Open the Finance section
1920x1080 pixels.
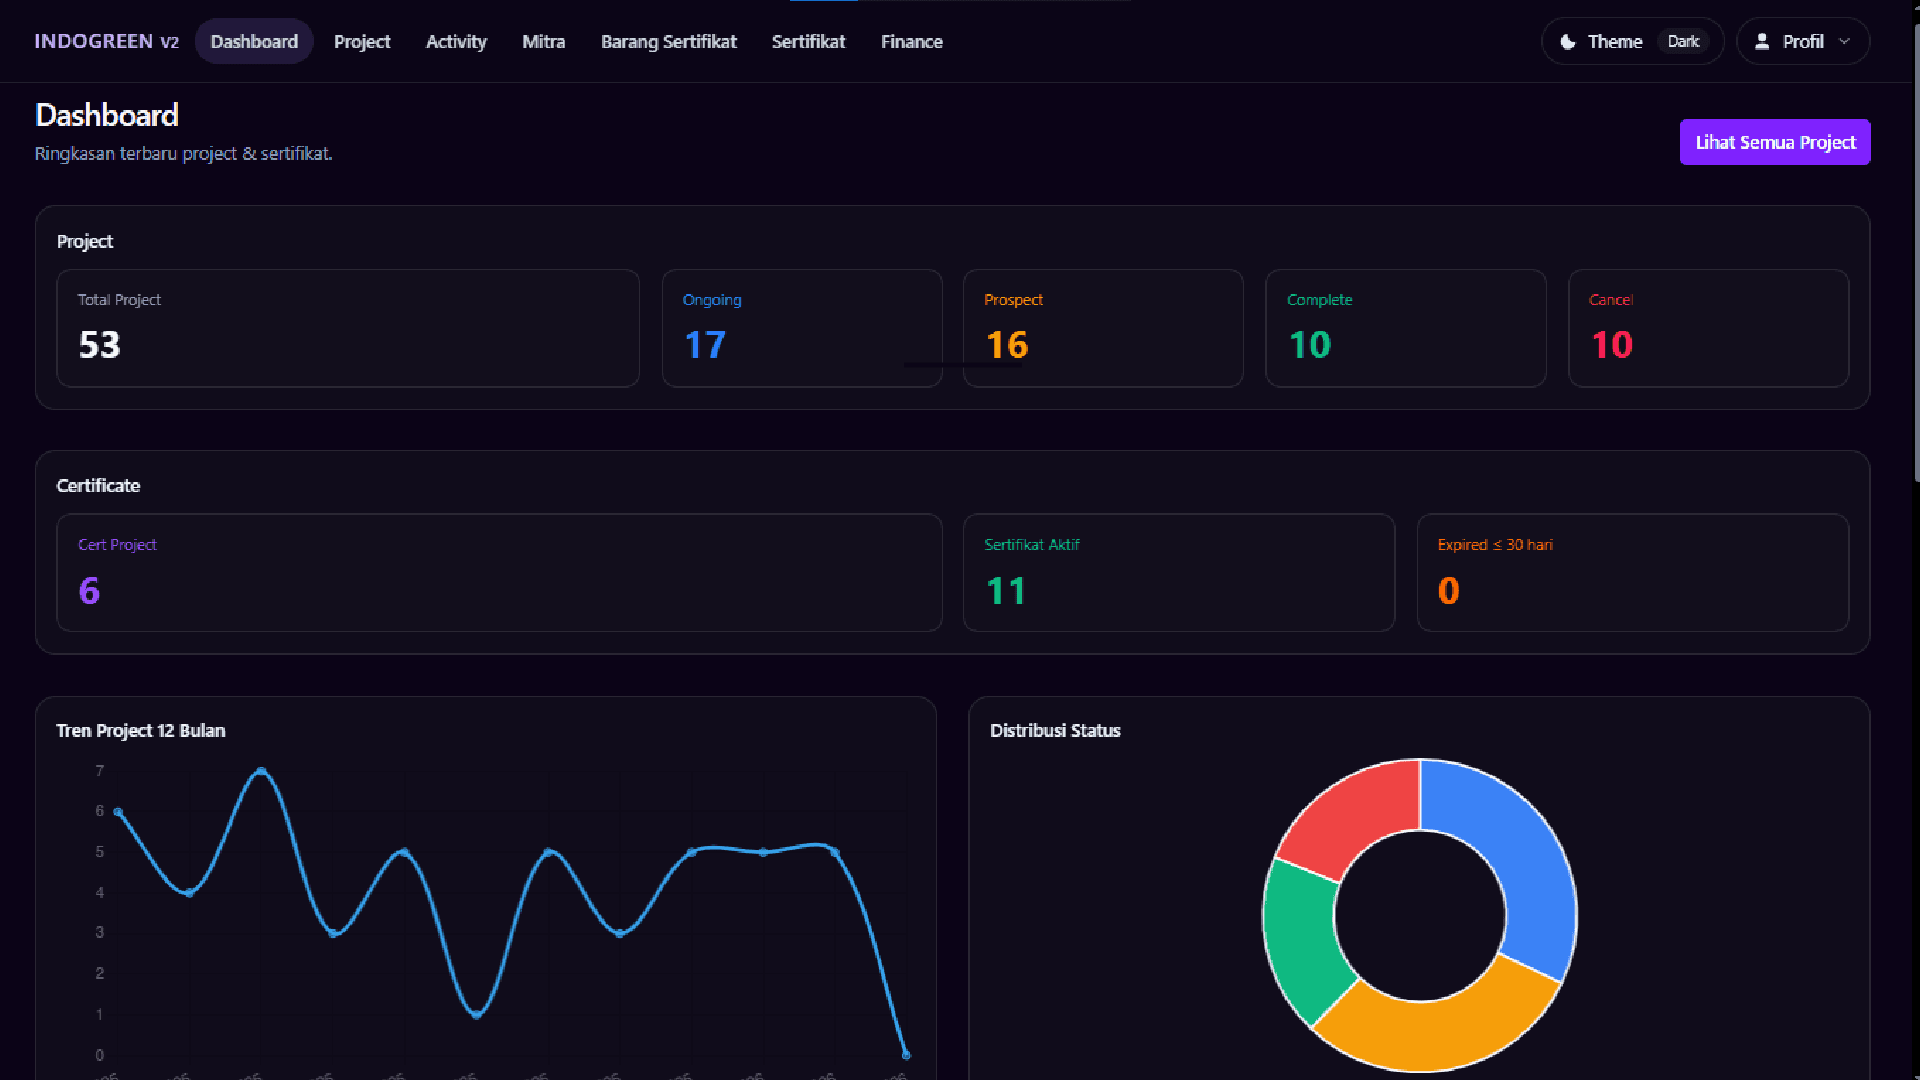point(911,41)
